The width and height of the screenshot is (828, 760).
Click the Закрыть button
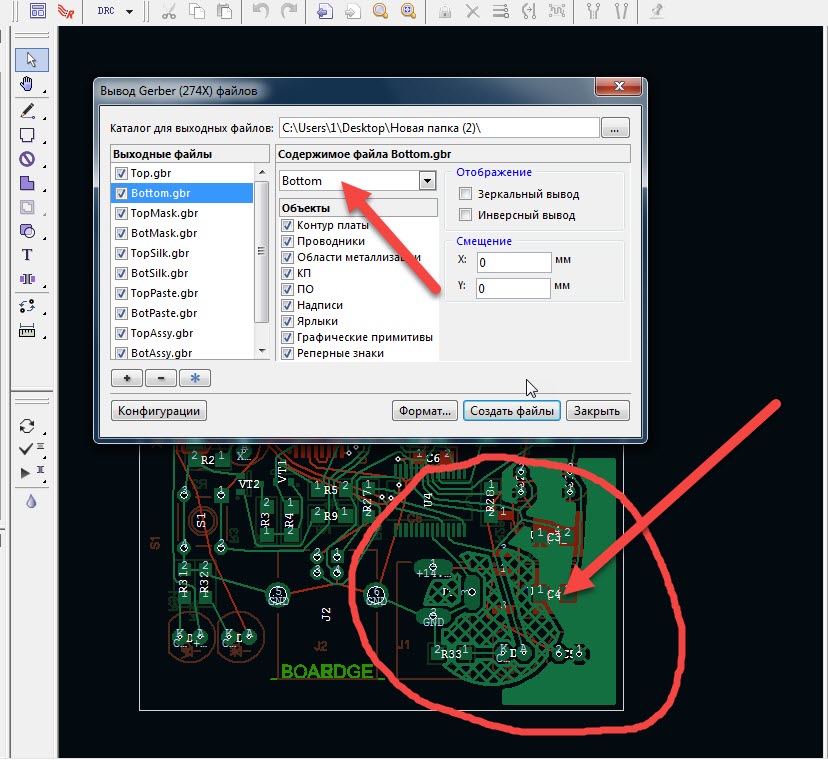click(597, 411)
